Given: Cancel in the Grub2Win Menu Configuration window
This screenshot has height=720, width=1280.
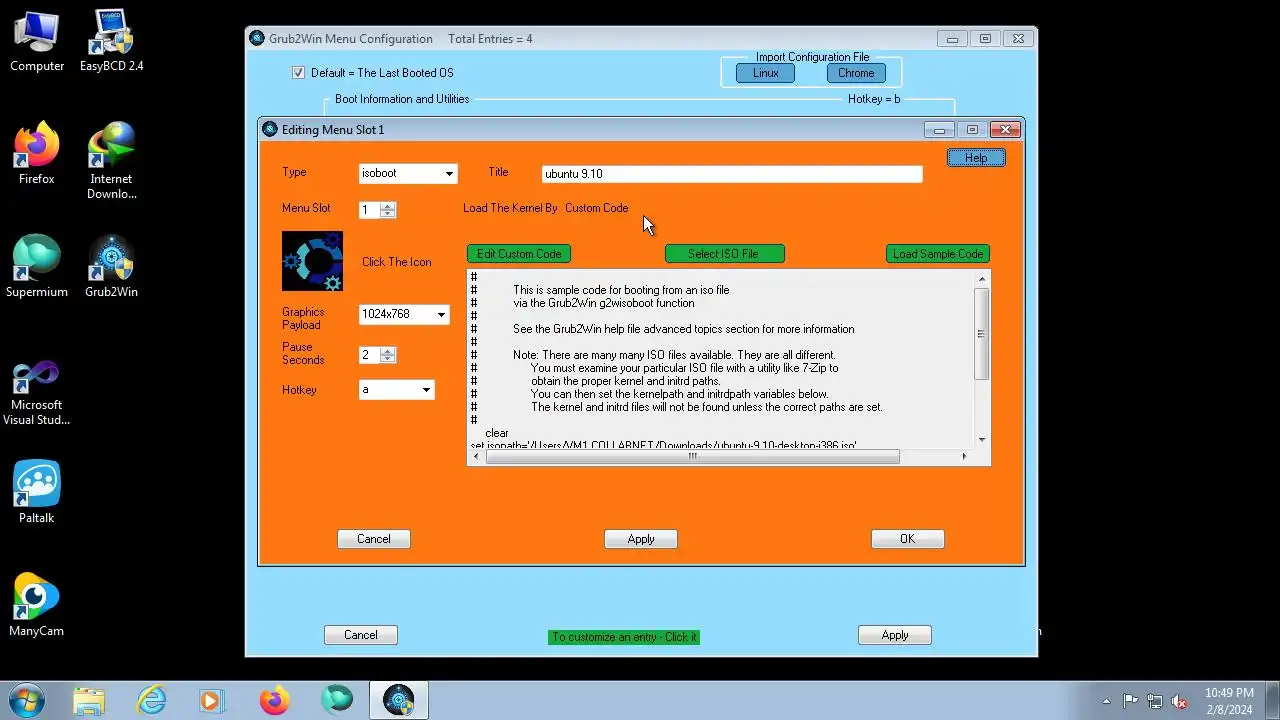Looking at the screenshot, I should [x=361, y=635].
